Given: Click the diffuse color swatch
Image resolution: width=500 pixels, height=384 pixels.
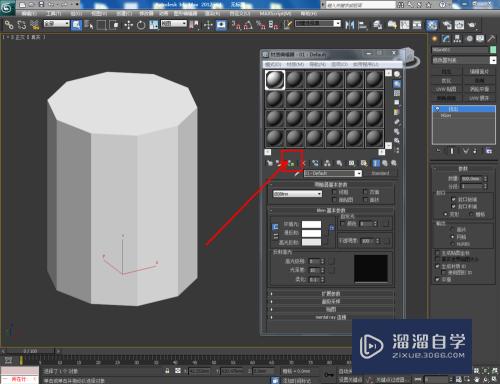Looking at the screenshot, I should point(311,233).
